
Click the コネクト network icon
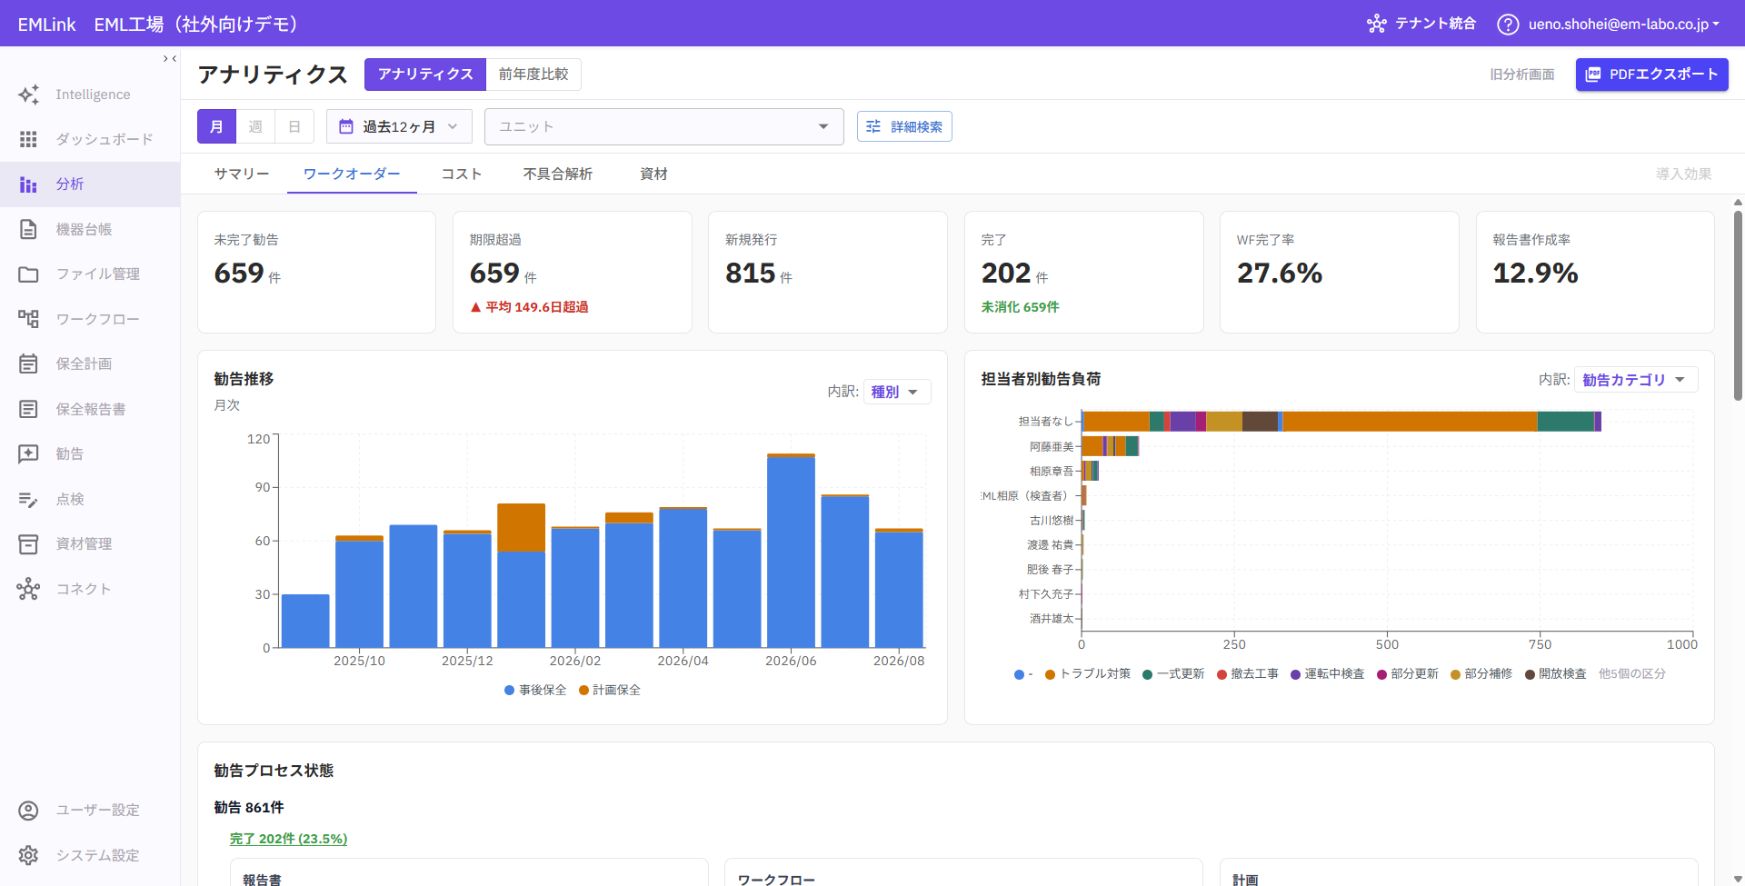[x=28, y=589]
